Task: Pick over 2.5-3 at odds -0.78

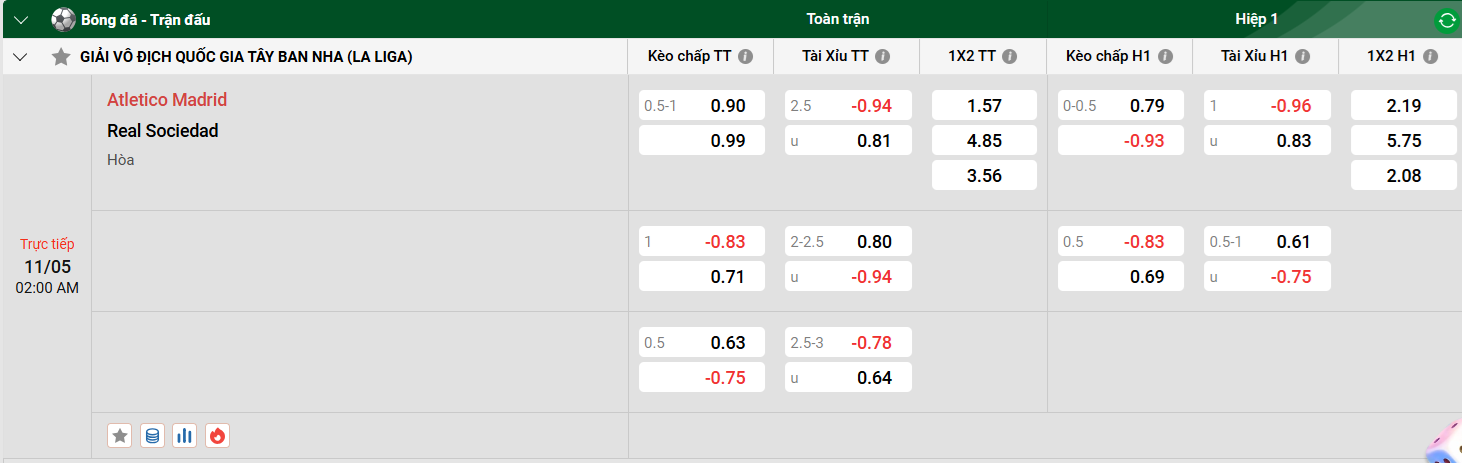Action: pos(848,342)
